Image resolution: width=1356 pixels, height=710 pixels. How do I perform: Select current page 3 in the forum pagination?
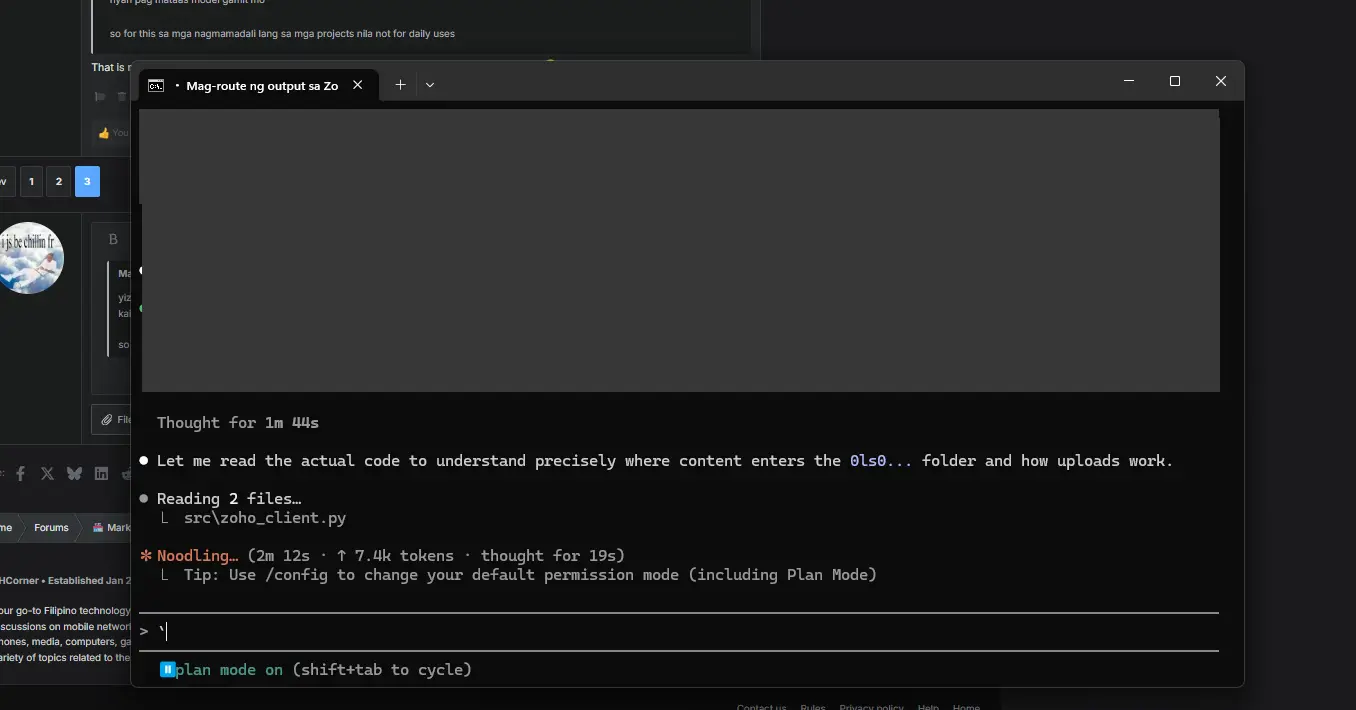click(x=87, y=181)
